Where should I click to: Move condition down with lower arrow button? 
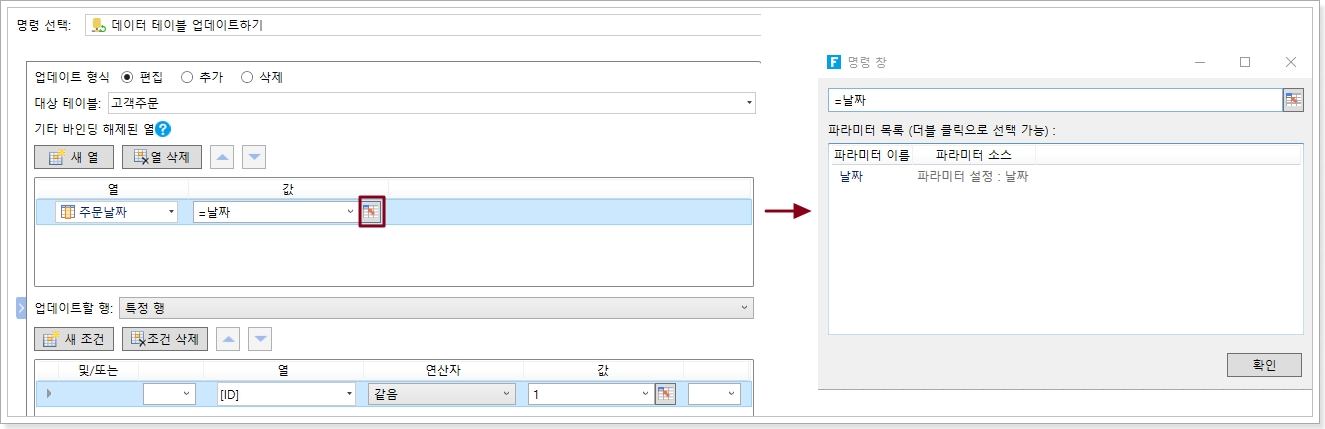click(261, 339)
